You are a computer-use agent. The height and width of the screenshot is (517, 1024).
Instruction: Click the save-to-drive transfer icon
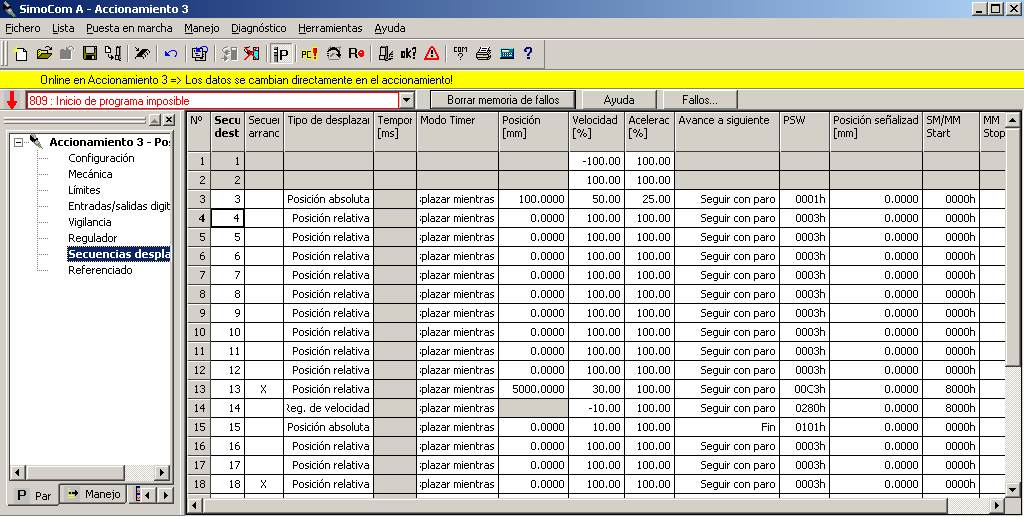coord(113,54)
